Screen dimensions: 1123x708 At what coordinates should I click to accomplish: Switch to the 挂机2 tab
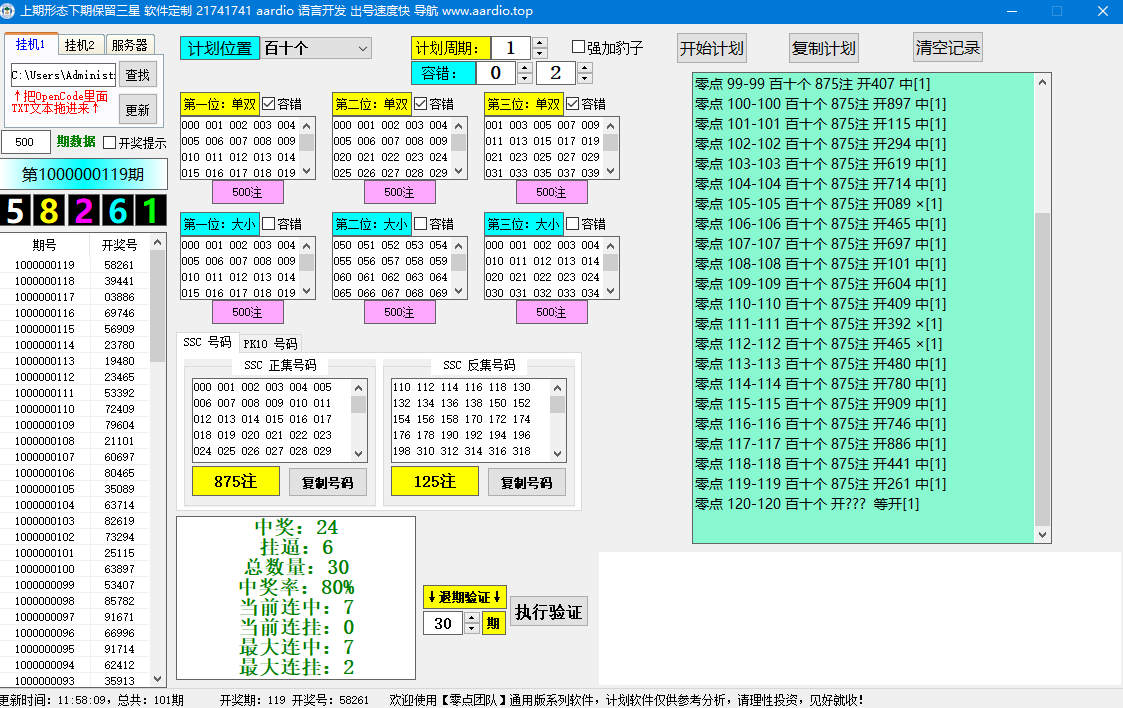coord(79,45)
